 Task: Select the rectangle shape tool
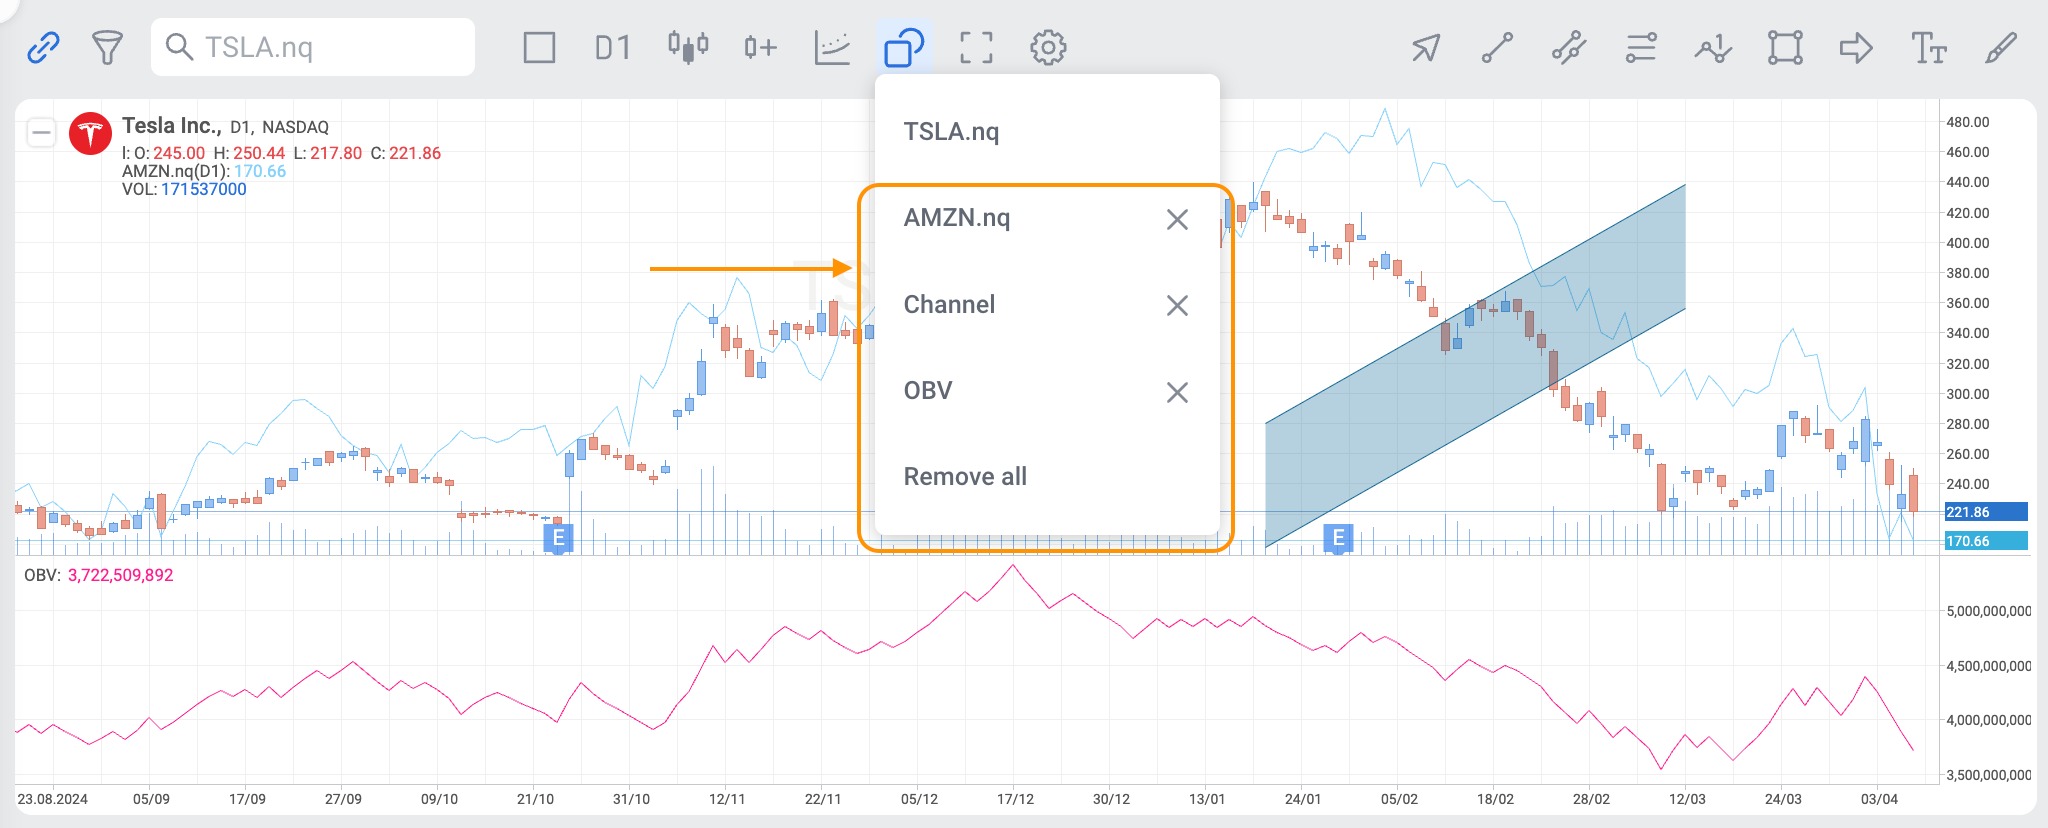coord(1785,47)
